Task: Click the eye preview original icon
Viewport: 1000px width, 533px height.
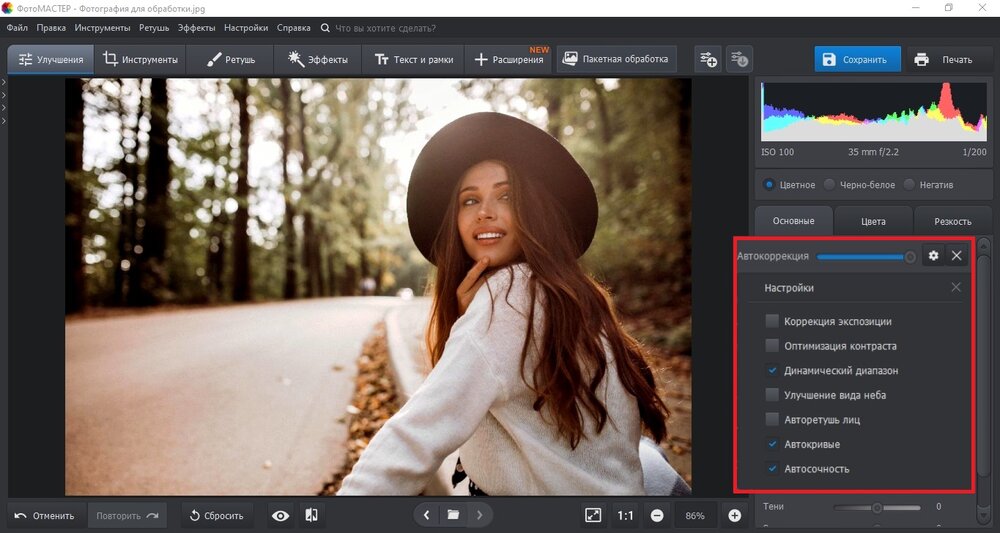Action: 280,516
